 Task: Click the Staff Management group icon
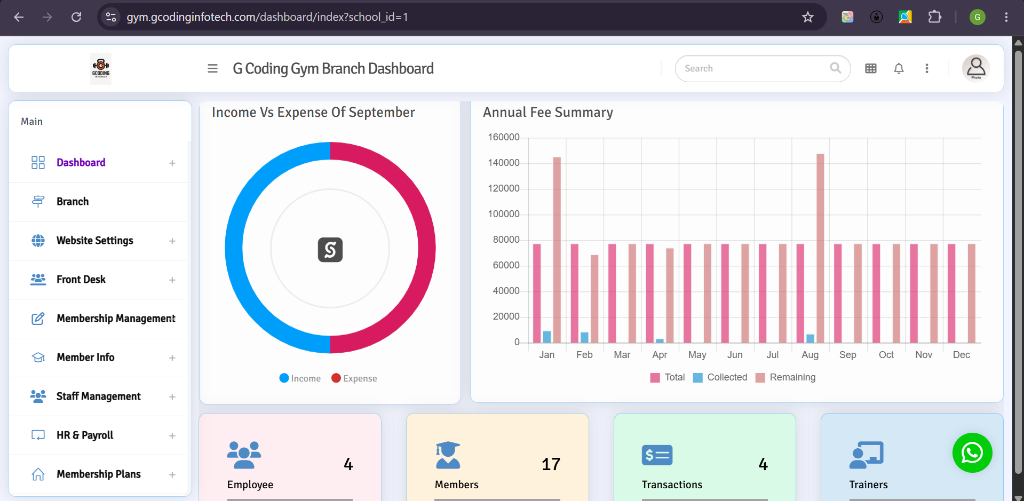click(x=38, y=396)
